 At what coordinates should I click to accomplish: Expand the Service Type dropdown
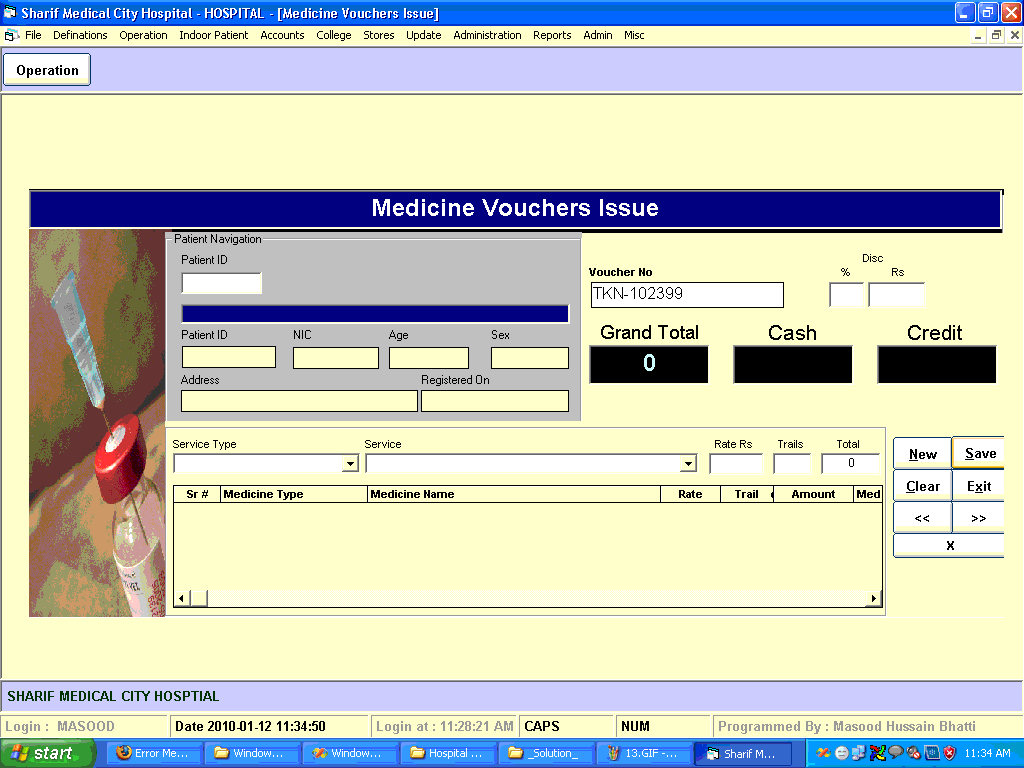[x=350, y=464]
